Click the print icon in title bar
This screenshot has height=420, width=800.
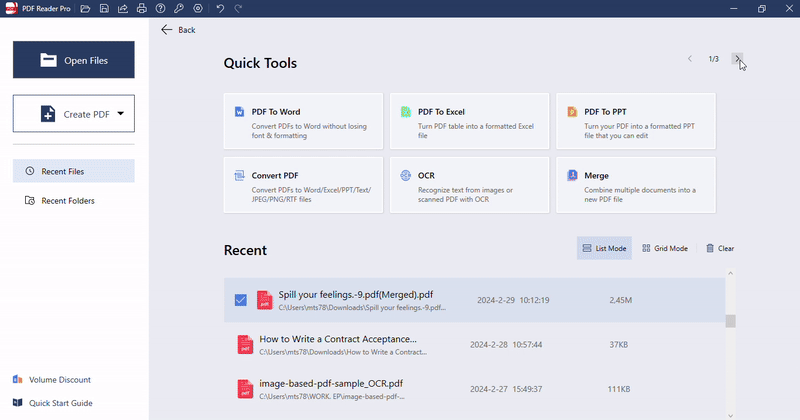point(141,9)
